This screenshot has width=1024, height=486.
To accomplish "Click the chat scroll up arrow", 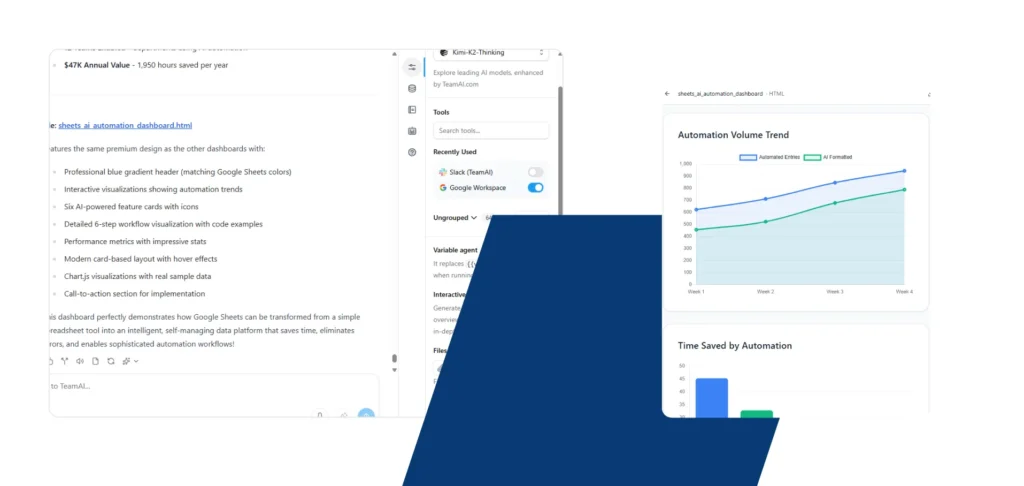I will pyautogui.click(x=394, y=54).
